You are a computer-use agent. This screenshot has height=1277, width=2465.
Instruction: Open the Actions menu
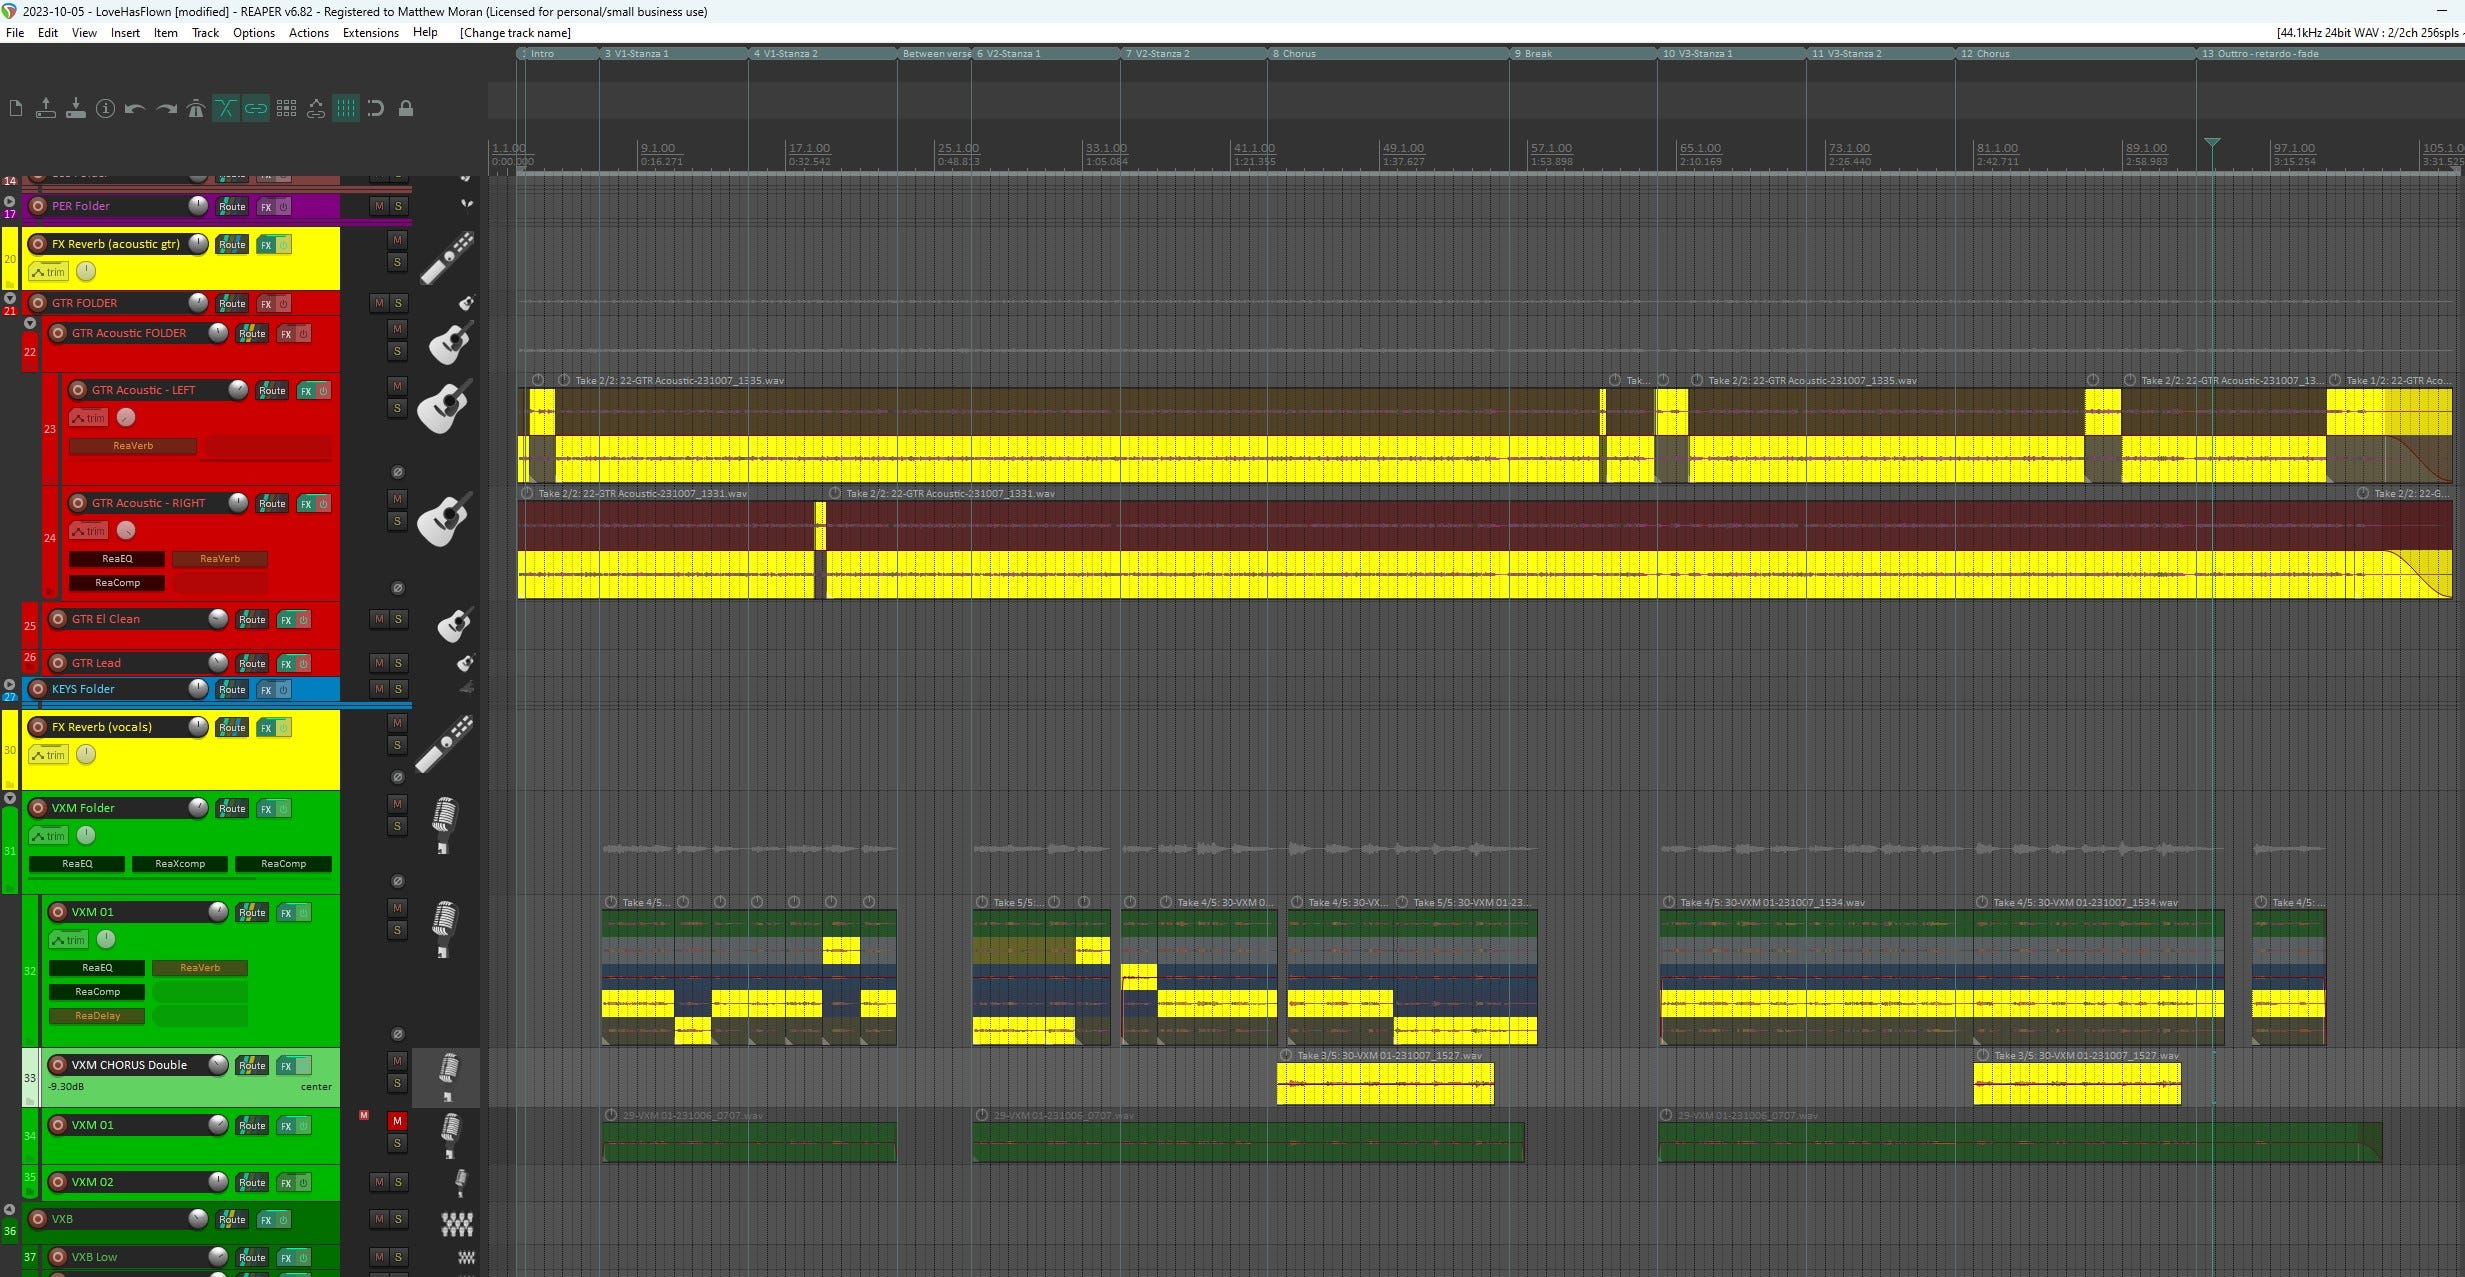[309, 32]
